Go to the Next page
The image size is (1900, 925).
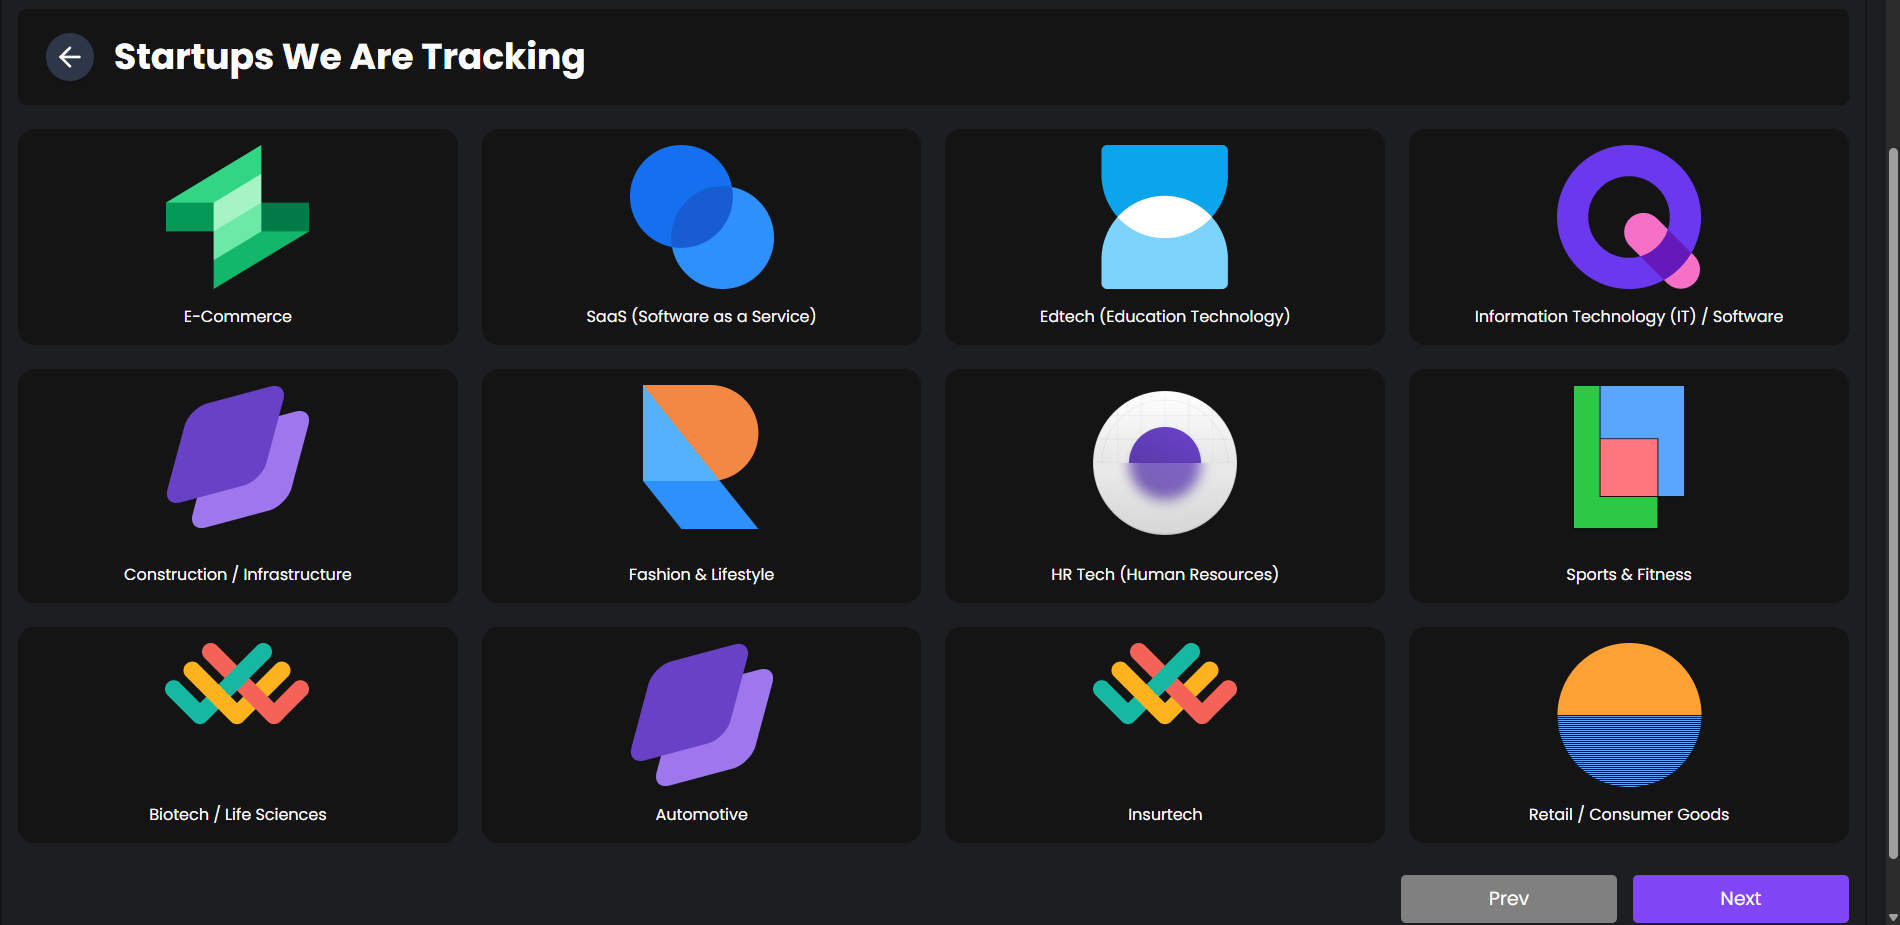1740,898
